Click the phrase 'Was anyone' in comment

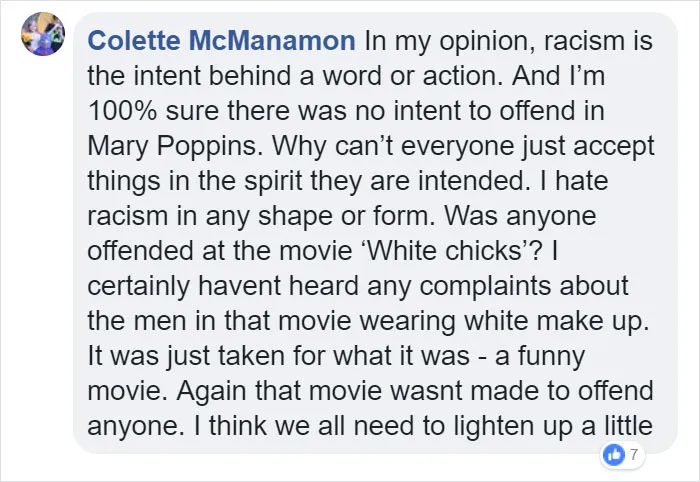(520, 216)
